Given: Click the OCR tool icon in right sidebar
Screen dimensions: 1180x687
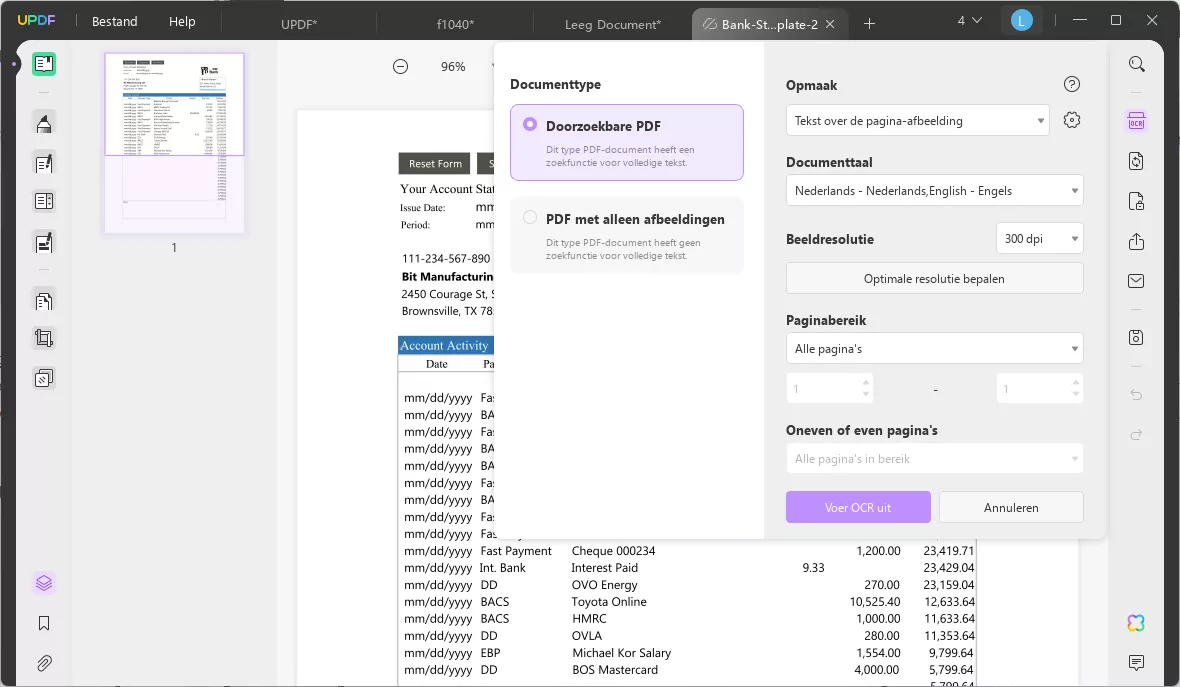Looking at the screenshot, I should pos(1136,121).
